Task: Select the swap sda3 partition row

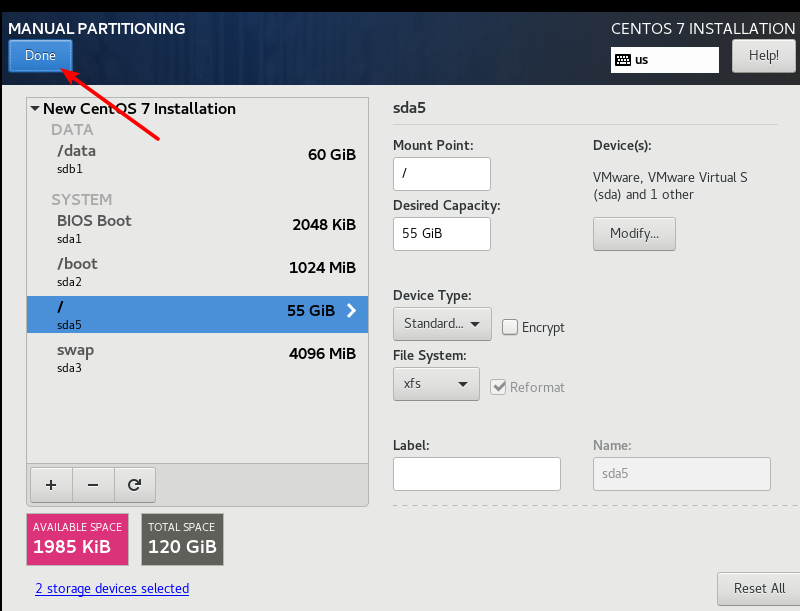Action: [197, 358]
